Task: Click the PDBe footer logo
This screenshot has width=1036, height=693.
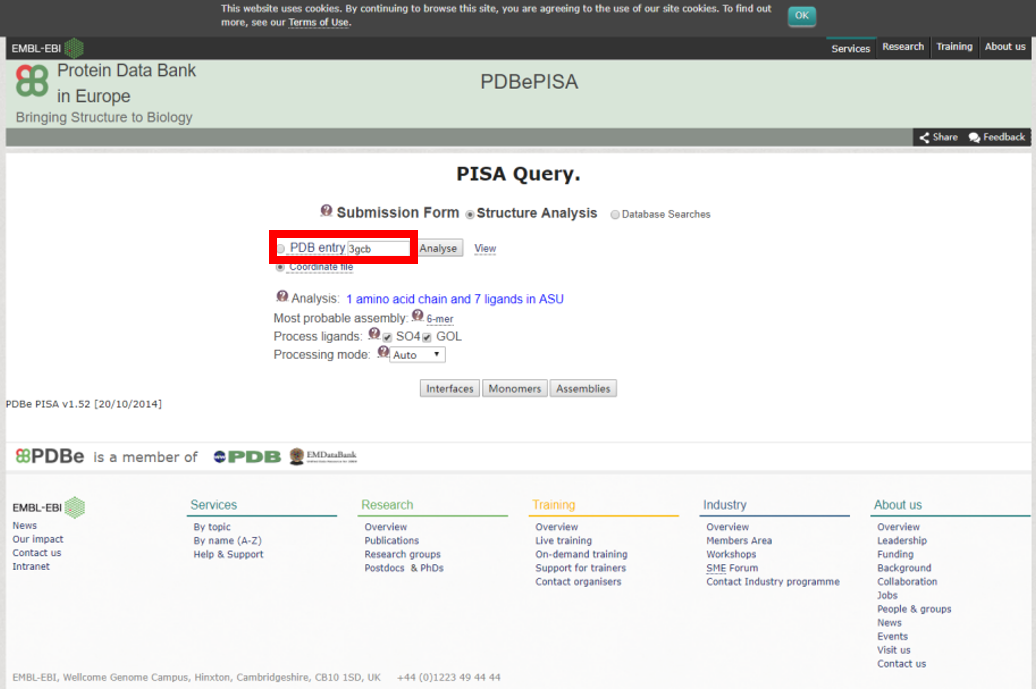Action: [x=50, y=456]
